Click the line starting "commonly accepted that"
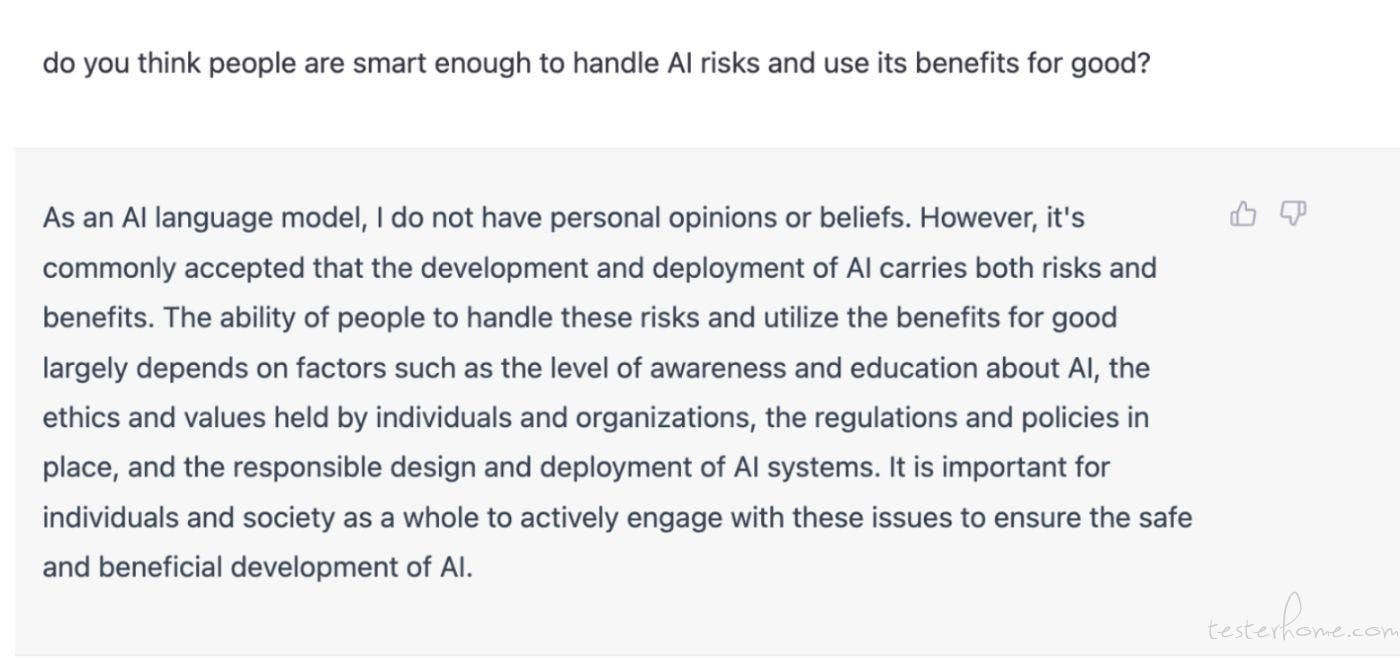This screenshot has height=658, width=1400. click(599, 268)
